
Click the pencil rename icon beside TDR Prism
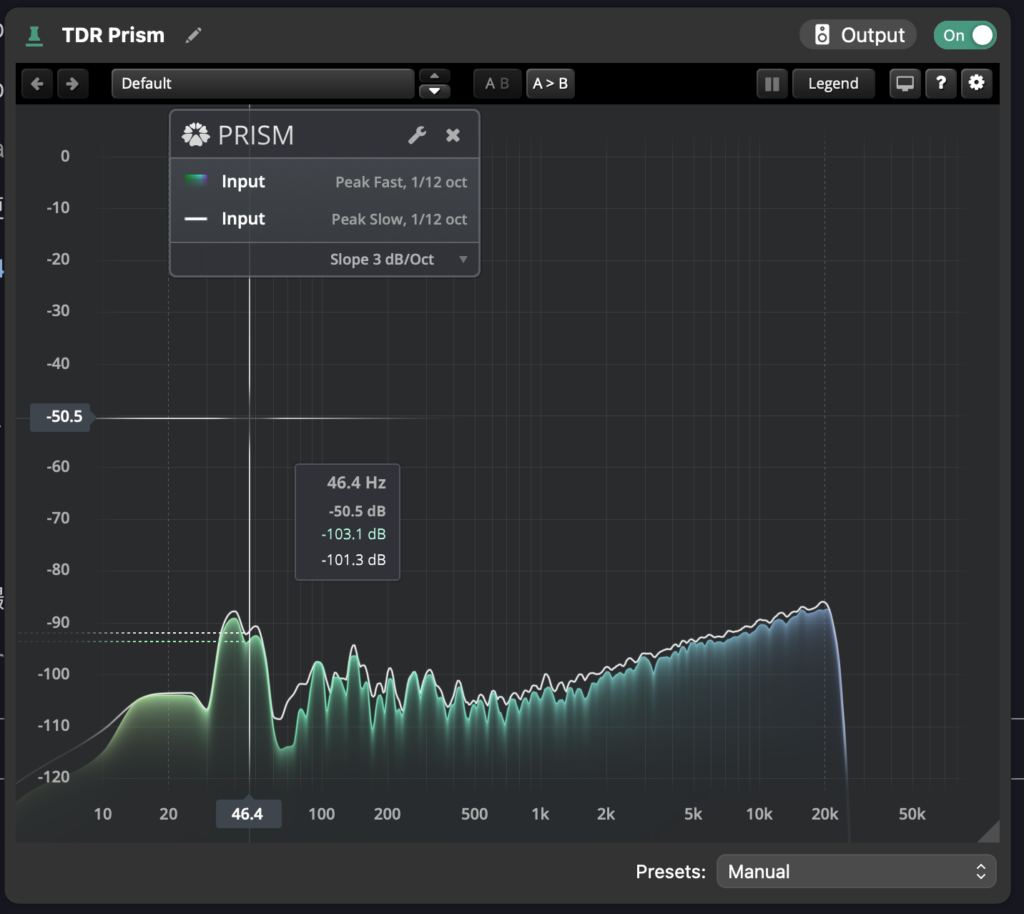[193, 35]
